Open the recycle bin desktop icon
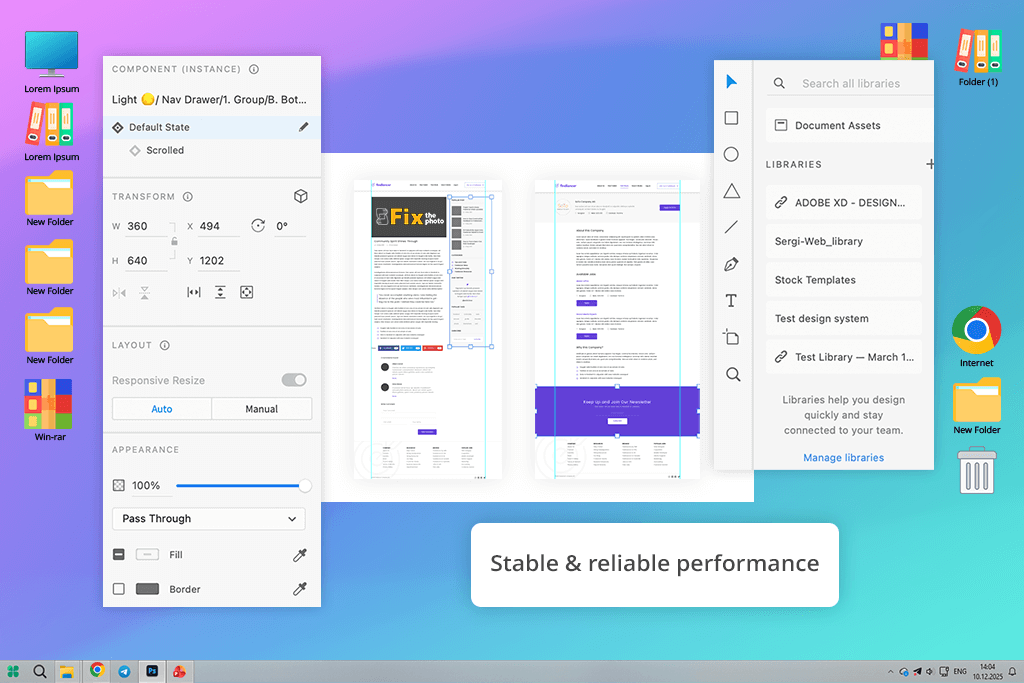This screenshot has width=1024, height=683. (x=977, y=469)
